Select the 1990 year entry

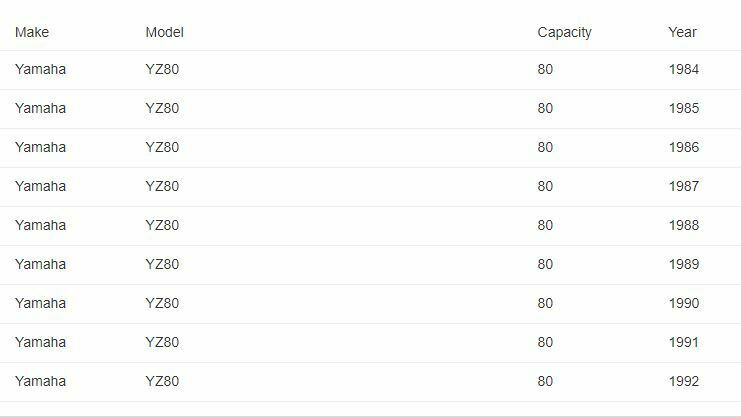click(684, 303)
